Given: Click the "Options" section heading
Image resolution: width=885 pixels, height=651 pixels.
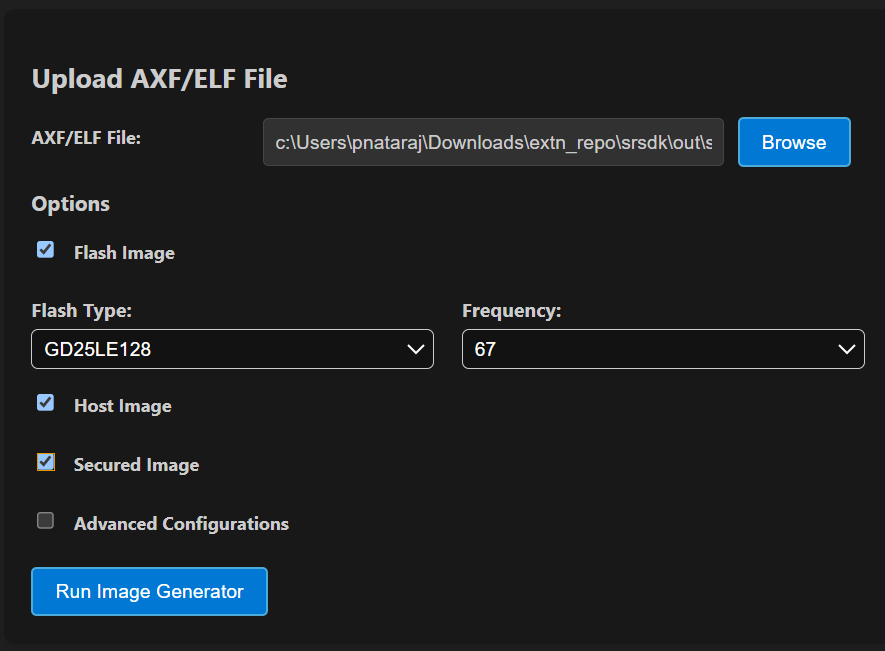Looking at the screenshot, I should click(x=71, y=204).
